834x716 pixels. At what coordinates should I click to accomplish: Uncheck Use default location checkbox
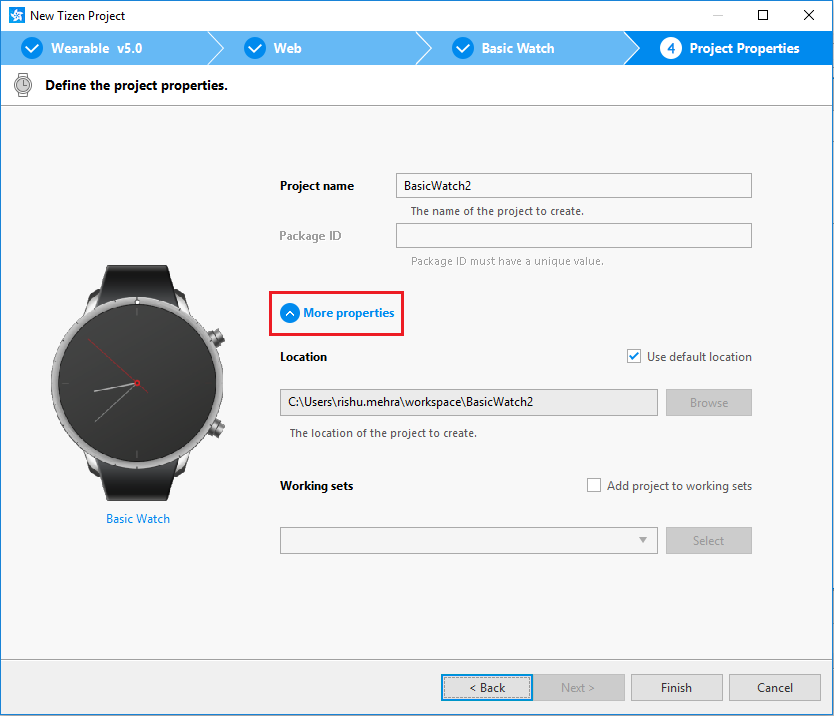click(x=634, y=357)
